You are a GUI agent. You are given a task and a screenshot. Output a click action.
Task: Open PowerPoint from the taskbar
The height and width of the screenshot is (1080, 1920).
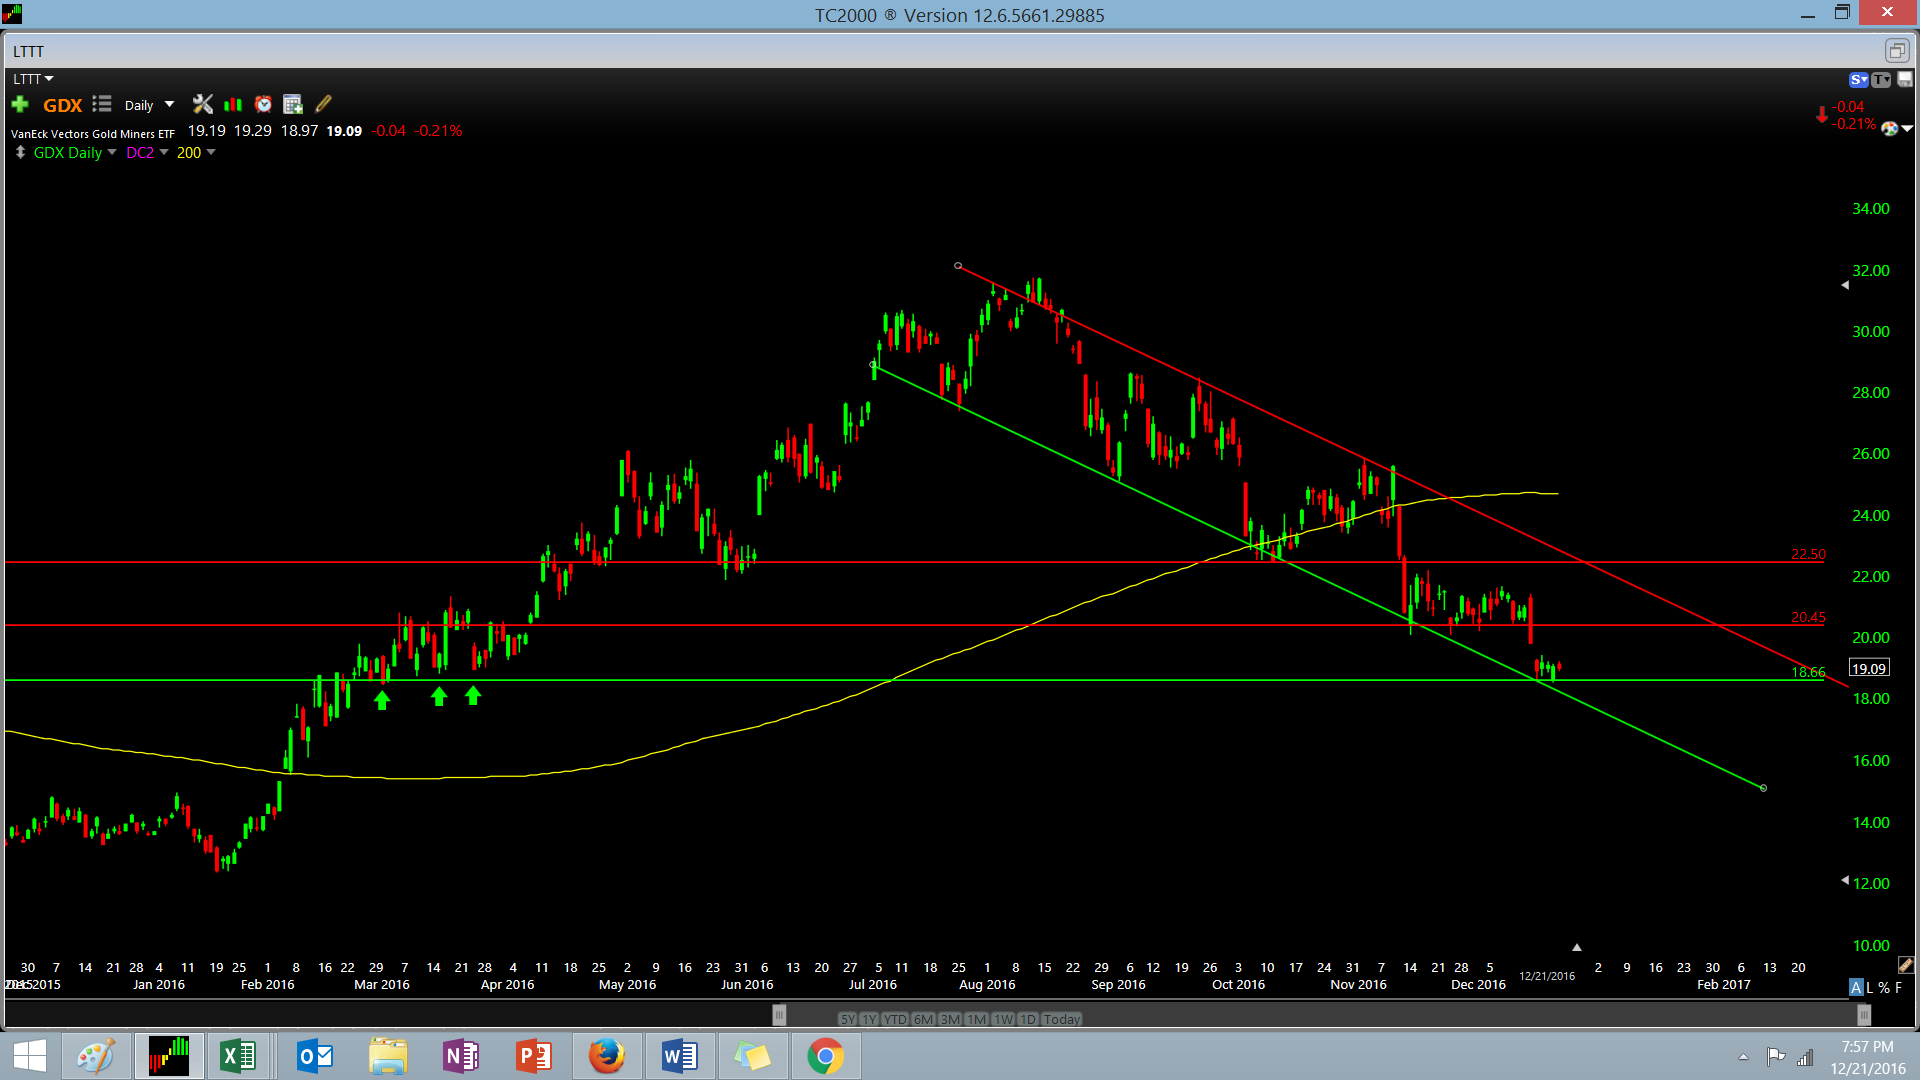click(x=533, y=1056)
